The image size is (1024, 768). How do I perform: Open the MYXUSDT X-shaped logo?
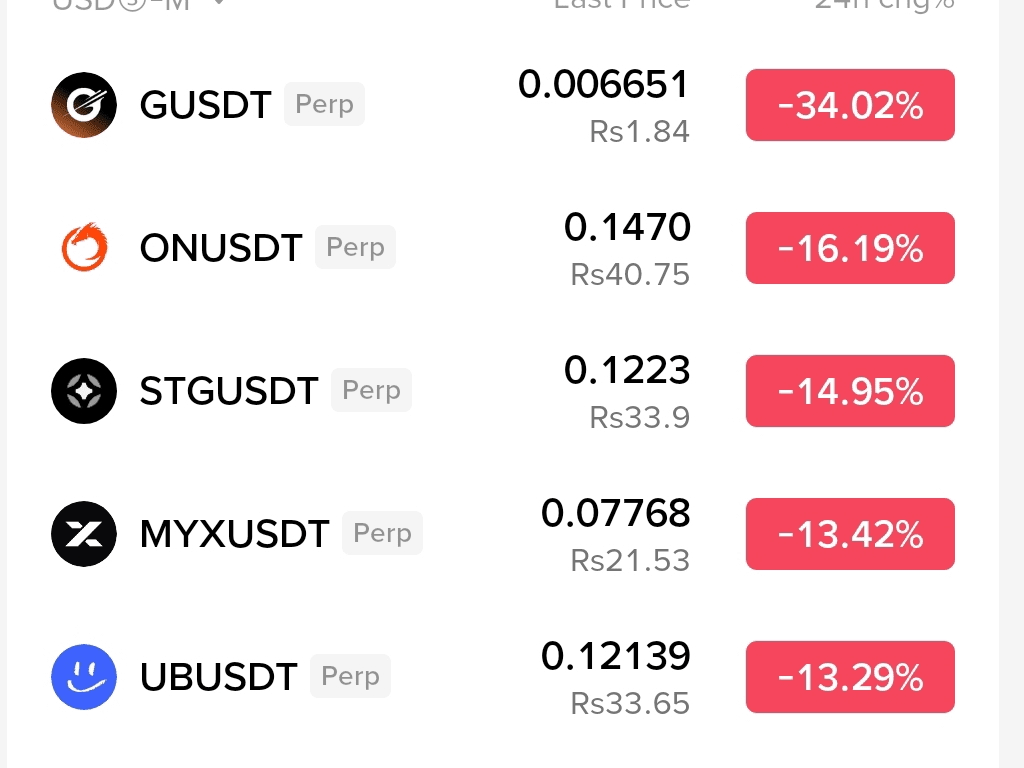(x=84, y=534)
